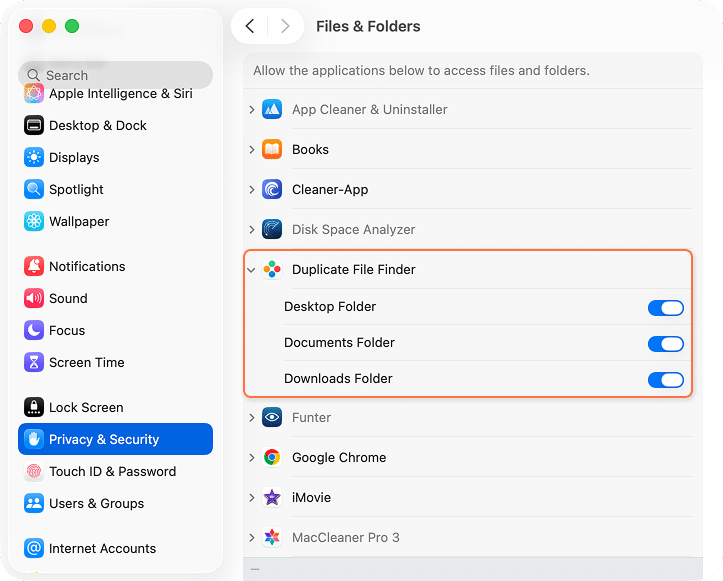Screen dimensions: 723x581
Task: Click the Search field in sidebar
Action: [x=115, y=75]
